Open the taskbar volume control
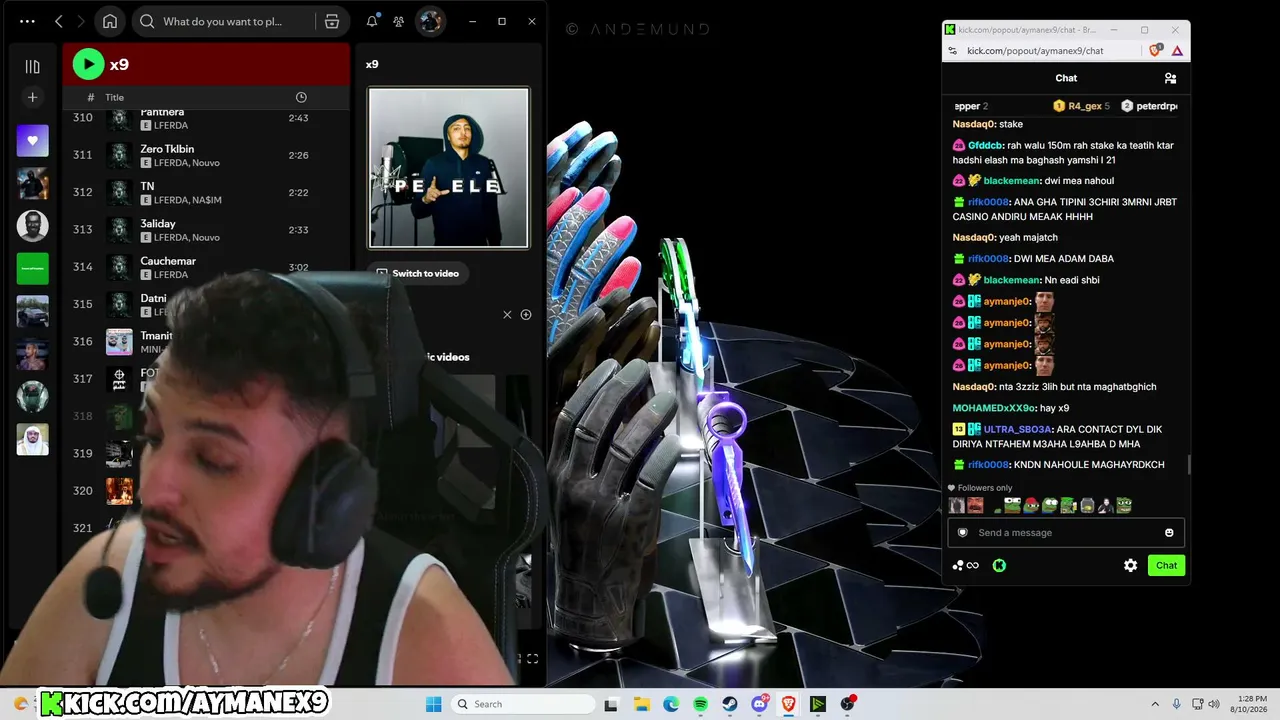The width and height of the screenshot is (1280, 720). [1214, 704]
